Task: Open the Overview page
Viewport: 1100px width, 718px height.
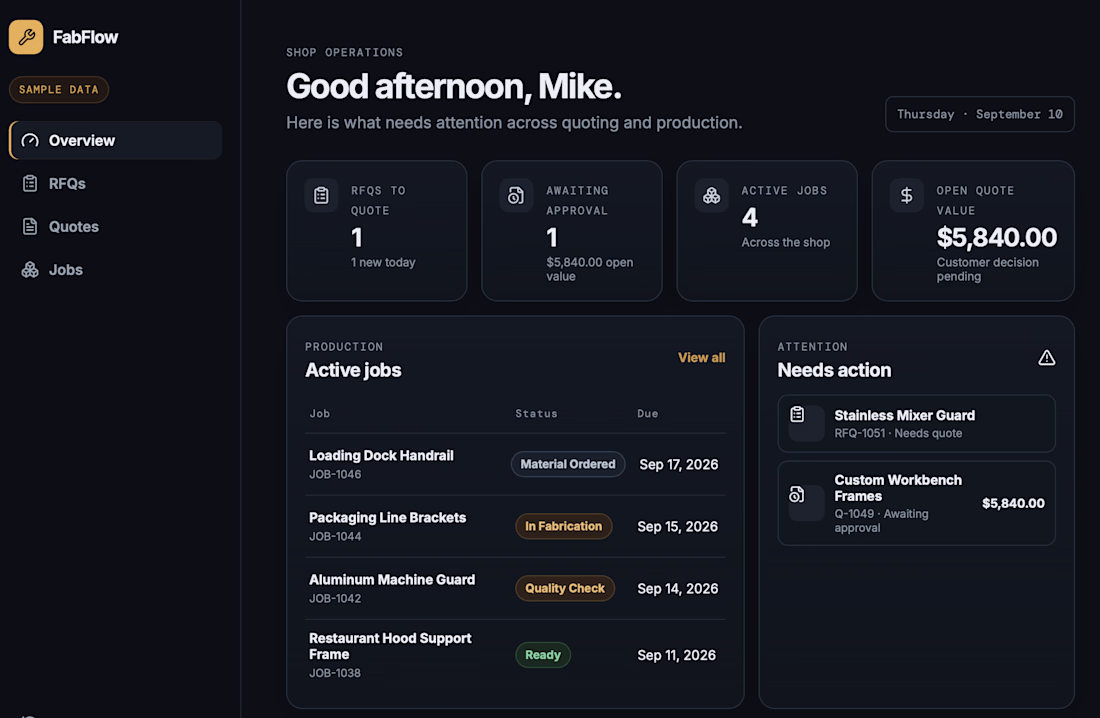Action: click(116, 140)
